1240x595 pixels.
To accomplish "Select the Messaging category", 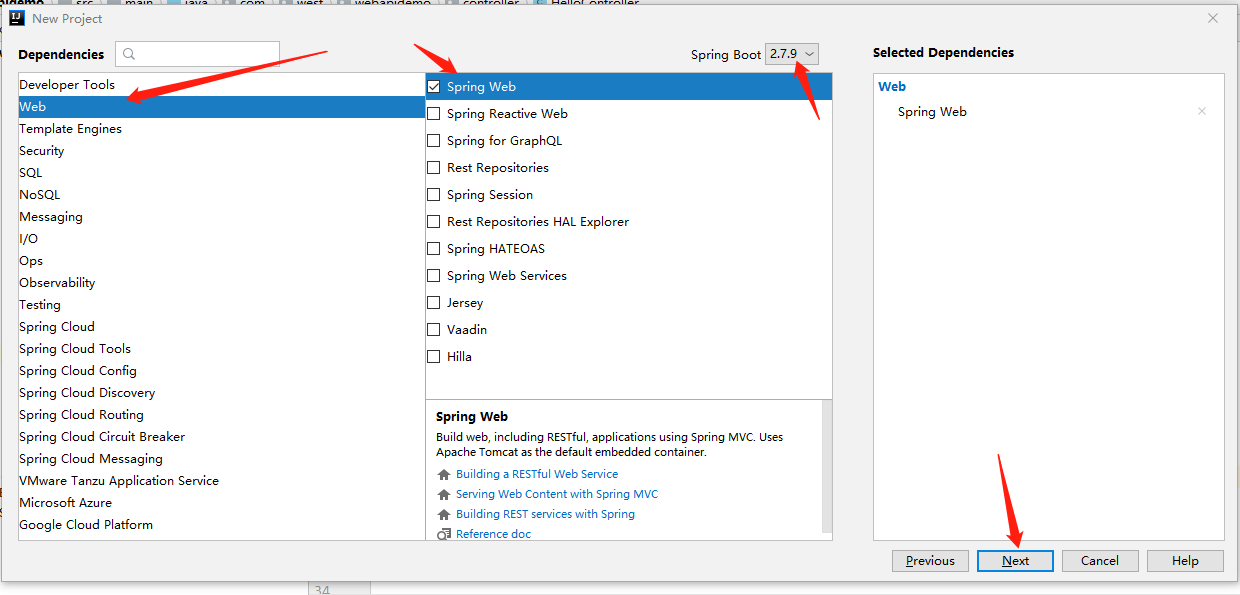I will pos(222,217).
